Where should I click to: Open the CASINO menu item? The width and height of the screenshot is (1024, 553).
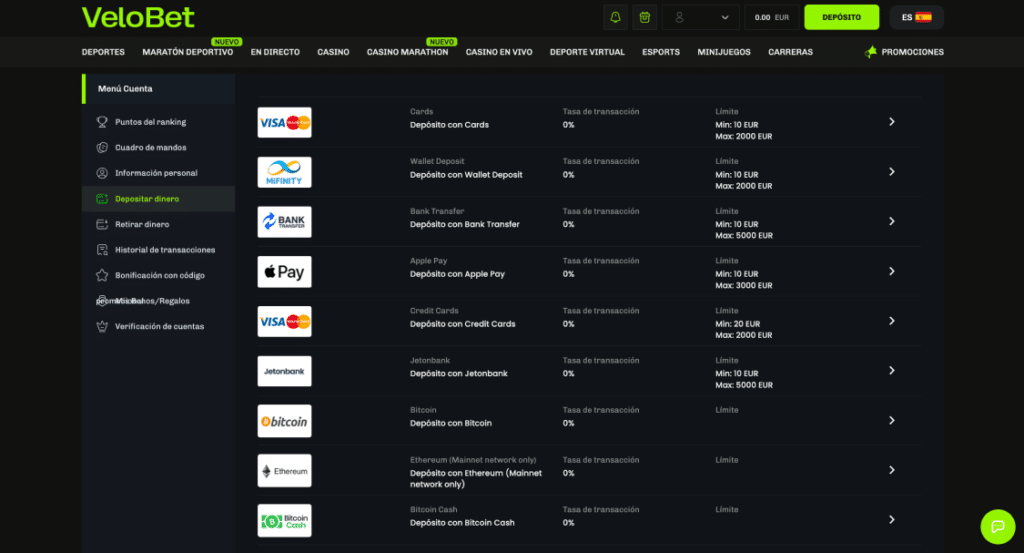point(333,52)
